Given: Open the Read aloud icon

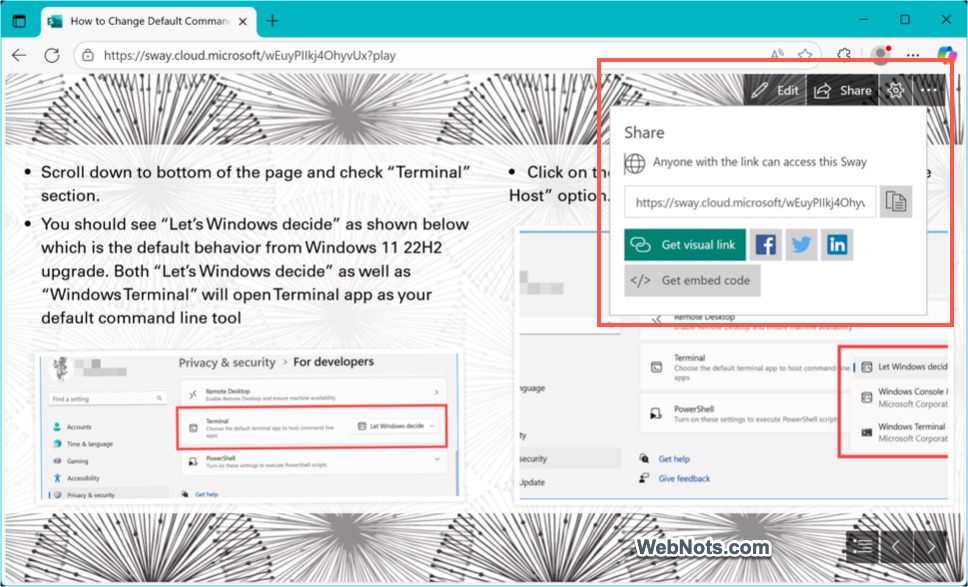Looking at the screenshot, I should [x=777, y=56].
